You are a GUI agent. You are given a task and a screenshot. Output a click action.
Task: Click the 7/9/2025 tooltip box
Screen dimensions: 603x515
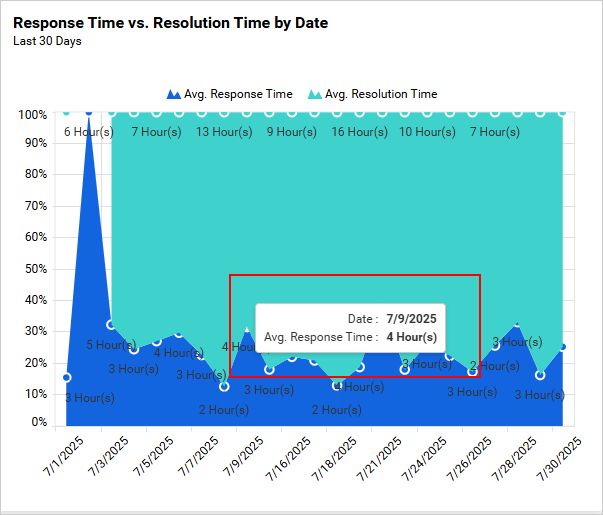coord(350,328)
